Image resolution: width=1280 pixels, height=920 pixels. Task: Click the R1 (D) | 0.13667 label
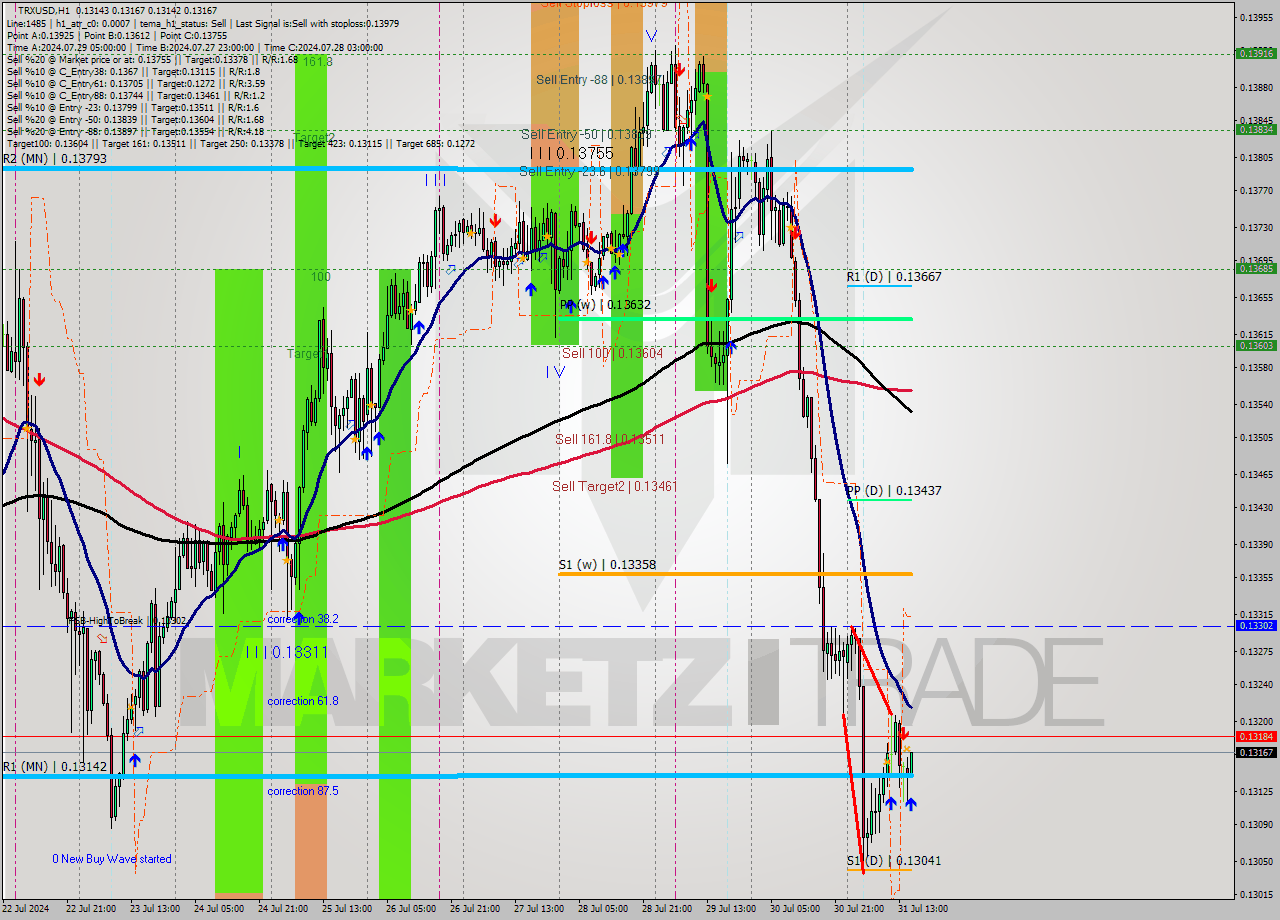pyautogui.click(x=893, y=276)
